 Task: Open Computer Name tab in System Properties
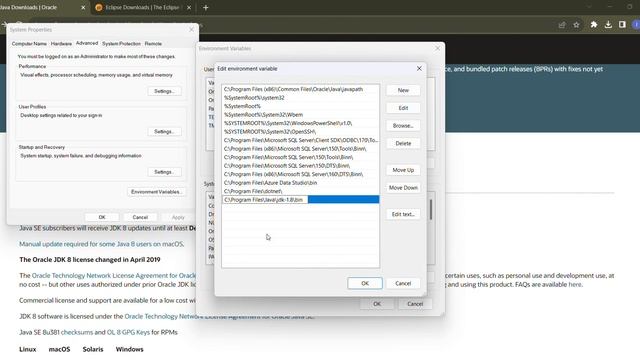tap(29, 44)
